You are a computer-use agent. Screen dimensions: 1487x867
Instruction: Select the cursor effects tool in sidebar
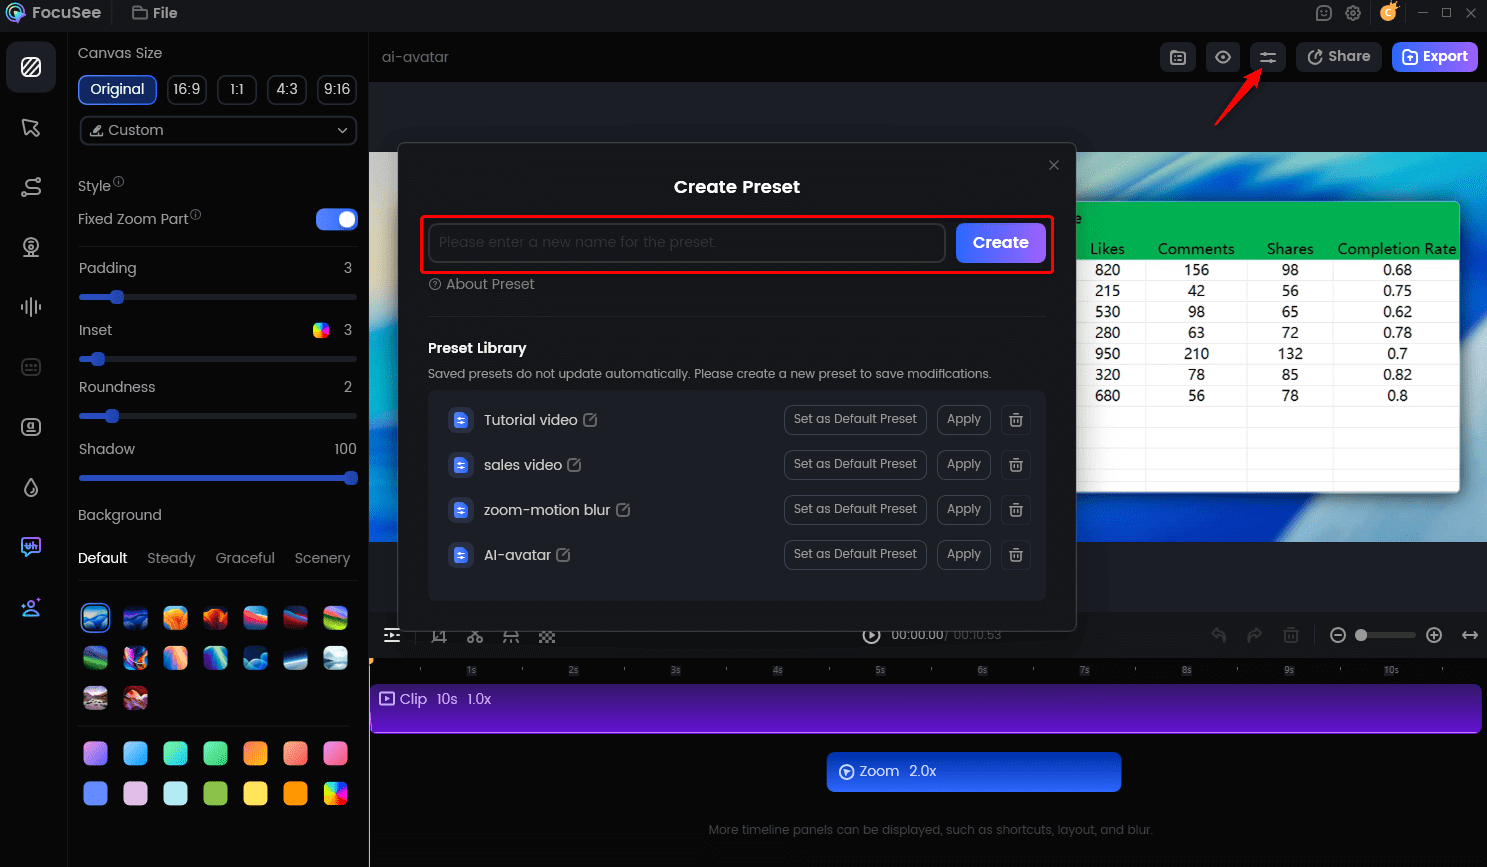point(31,128)
